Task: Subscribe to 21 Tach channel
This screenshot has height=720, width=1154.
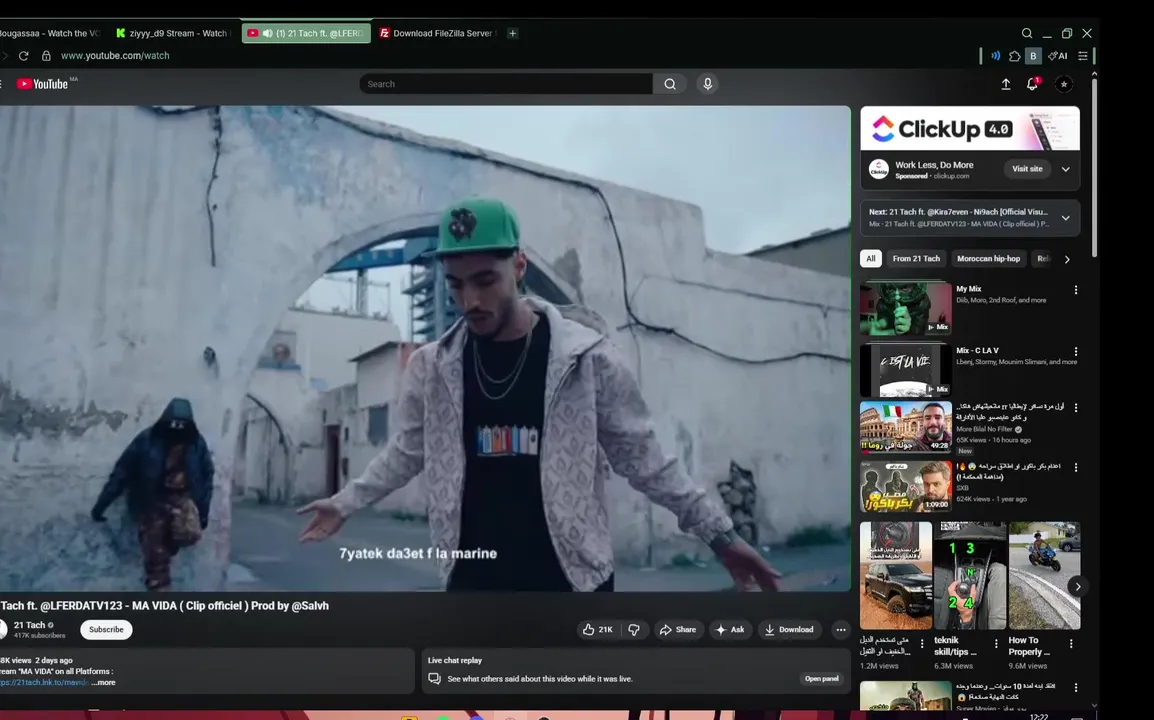Action: (106, 629)
